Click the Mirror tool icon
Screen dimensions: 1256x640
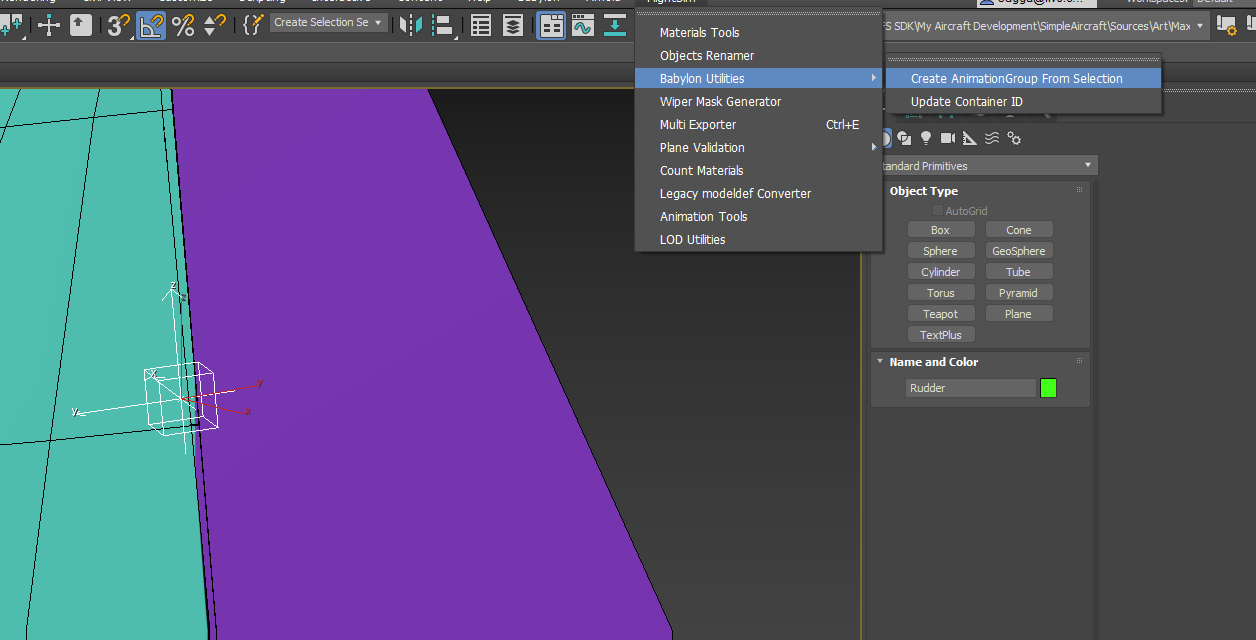(x=410, y=26)
